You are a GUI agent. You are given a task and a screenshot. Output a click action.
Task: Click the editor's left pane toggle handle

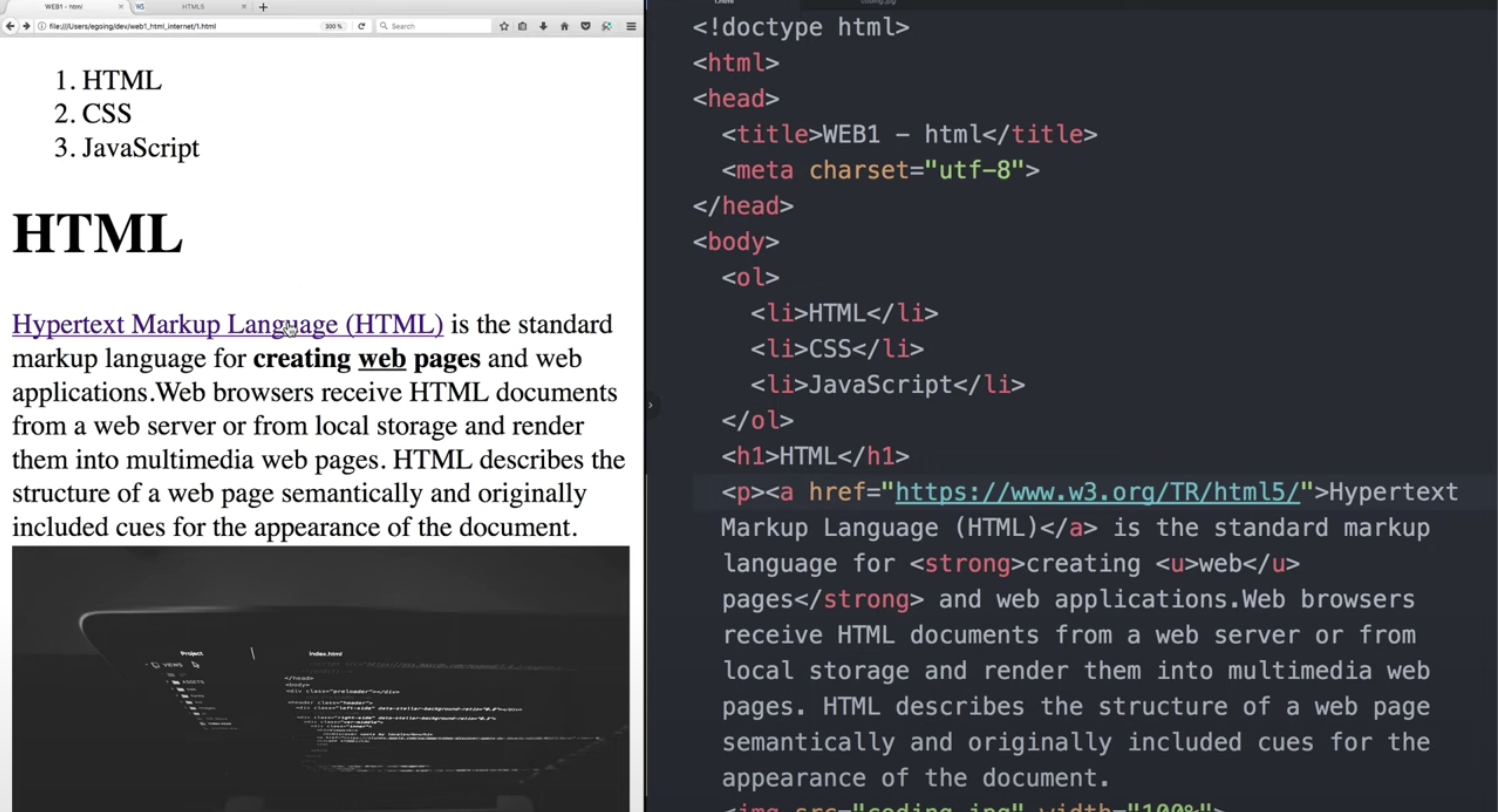(650, 405)
